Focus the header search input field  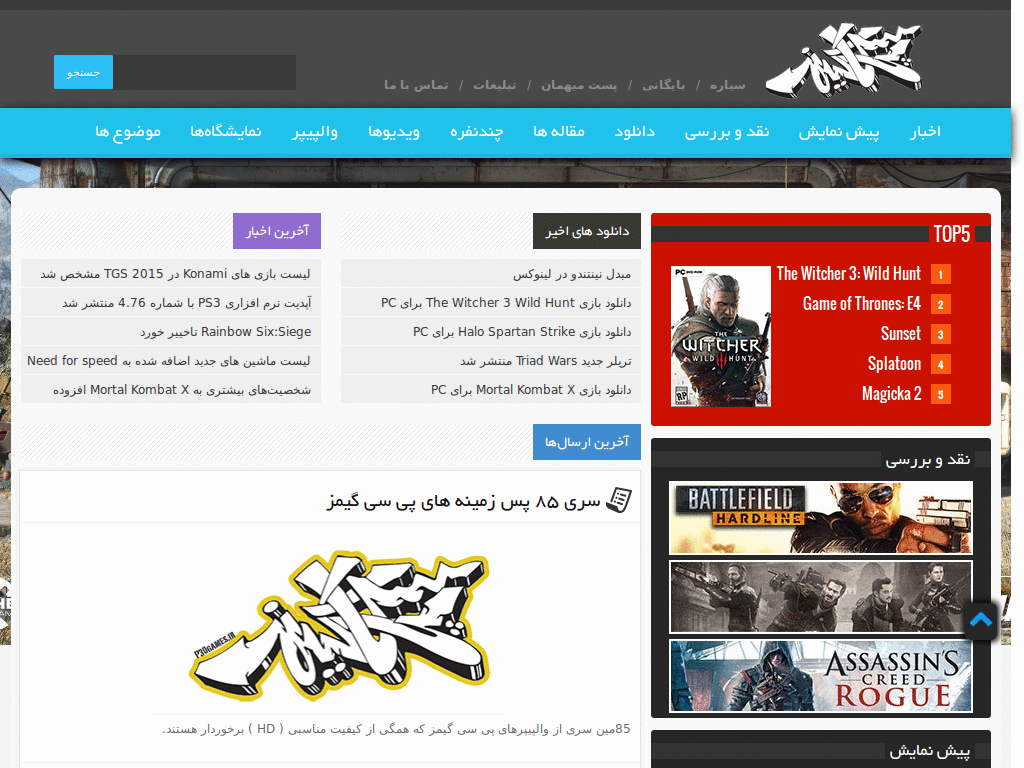pos(204,72)
